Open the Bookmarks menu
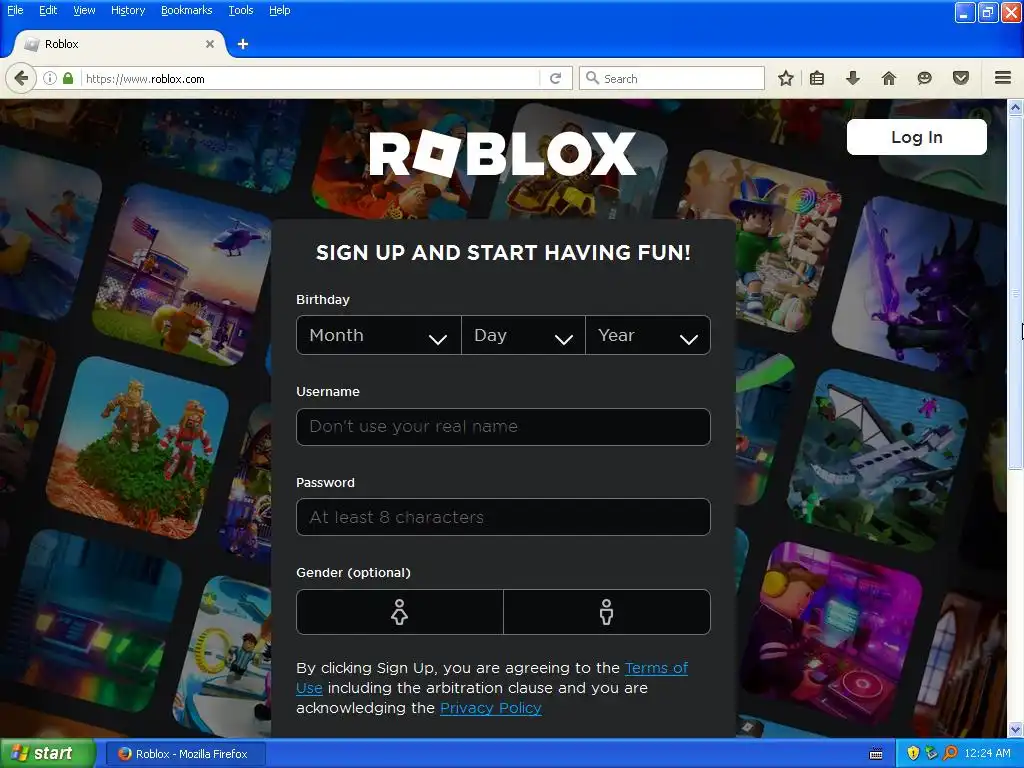Screen dimensions: 1024x768 pyautogui.click(x=187, y=10)
